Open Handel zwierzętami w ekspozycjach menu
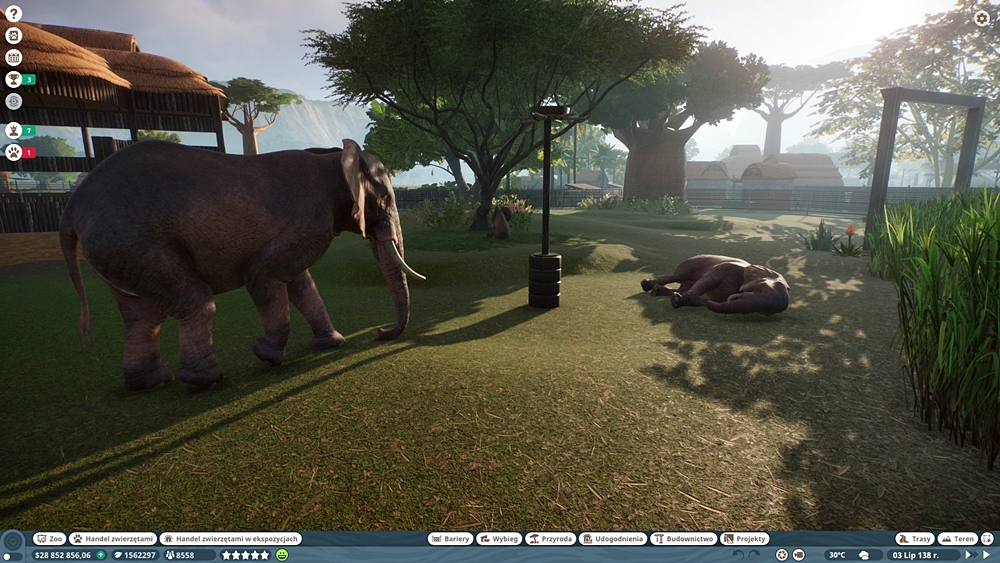The image size is (1000, 563). pos(230,539)
